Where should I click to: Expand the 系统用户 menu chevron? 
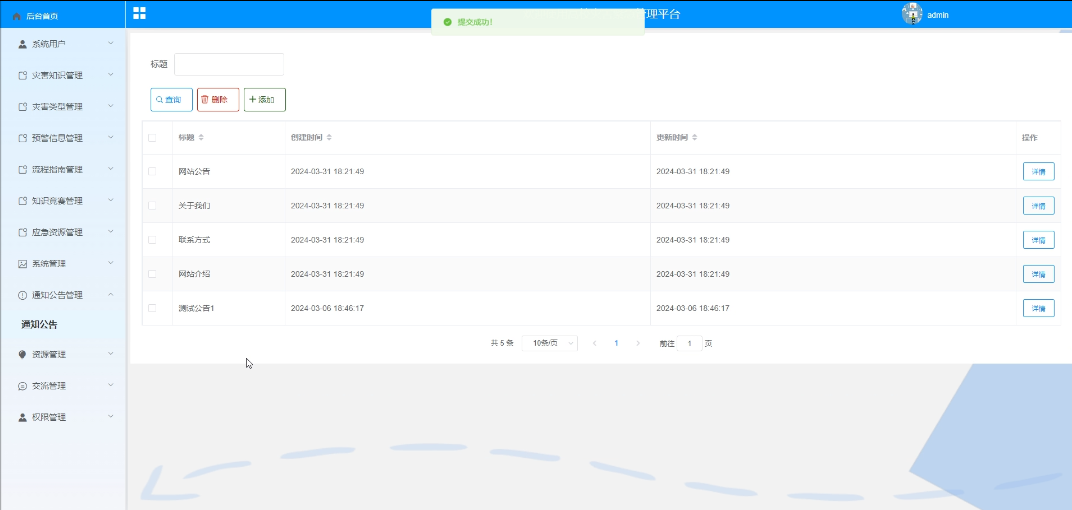111,43
